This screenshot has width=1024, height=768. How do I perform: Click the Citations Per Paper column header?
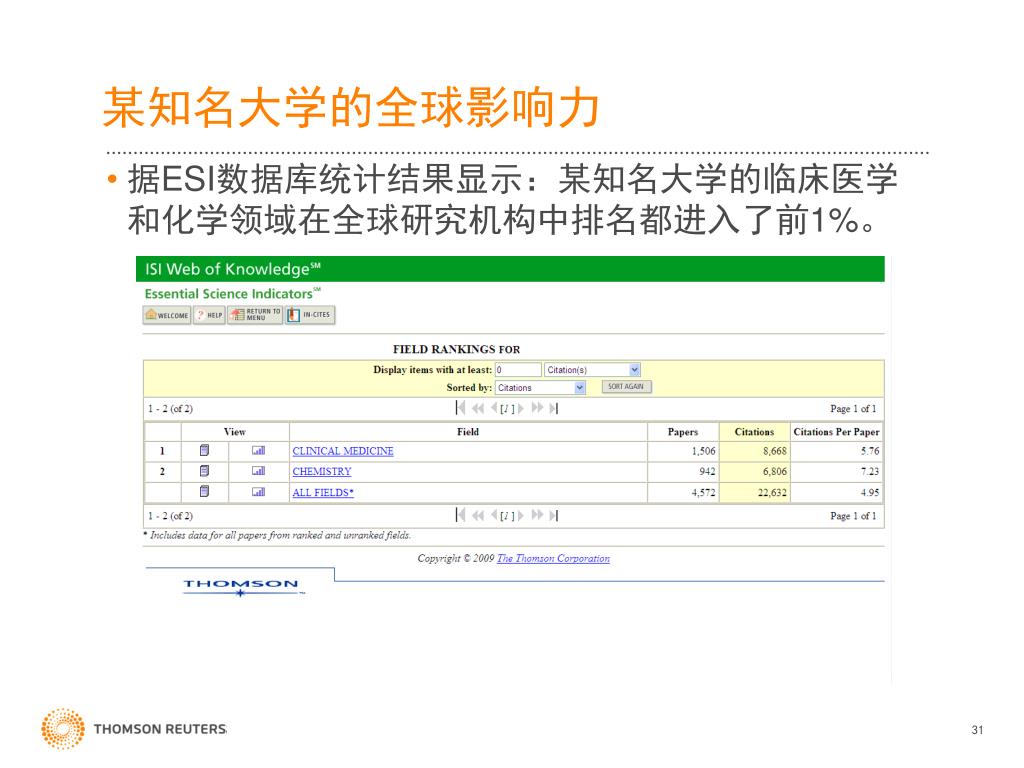836,432
